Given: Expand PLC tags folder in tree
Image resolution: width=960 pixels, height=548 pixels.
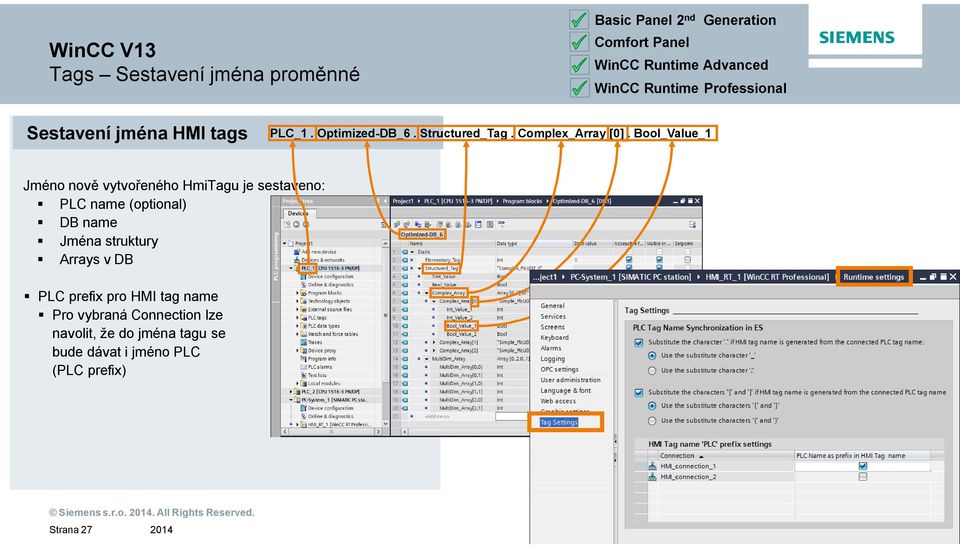Looking at the screenshot, I should coord(297,317).
